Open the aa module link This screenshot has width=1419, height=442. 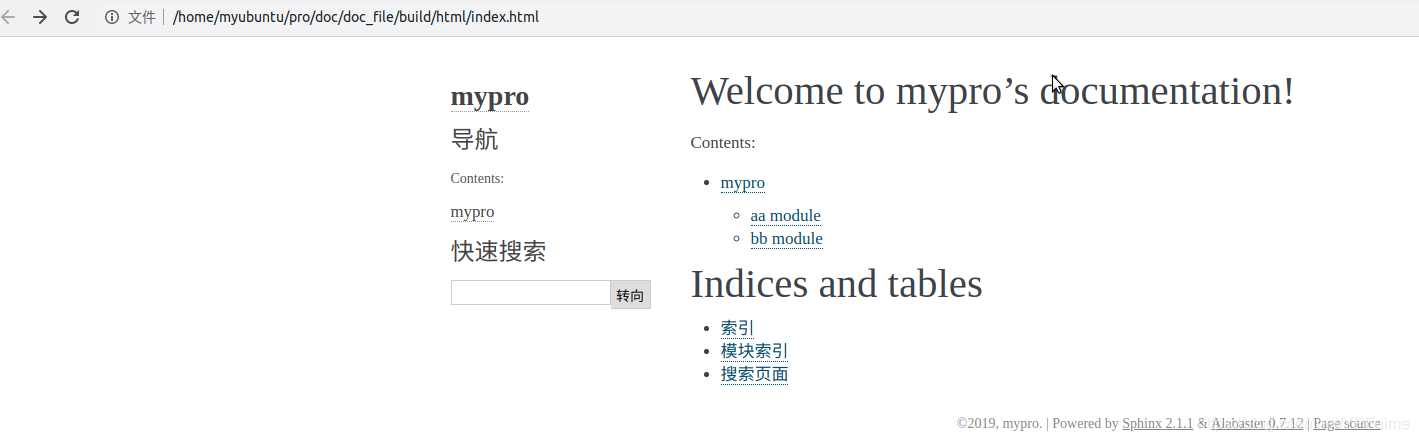(786, 216)
